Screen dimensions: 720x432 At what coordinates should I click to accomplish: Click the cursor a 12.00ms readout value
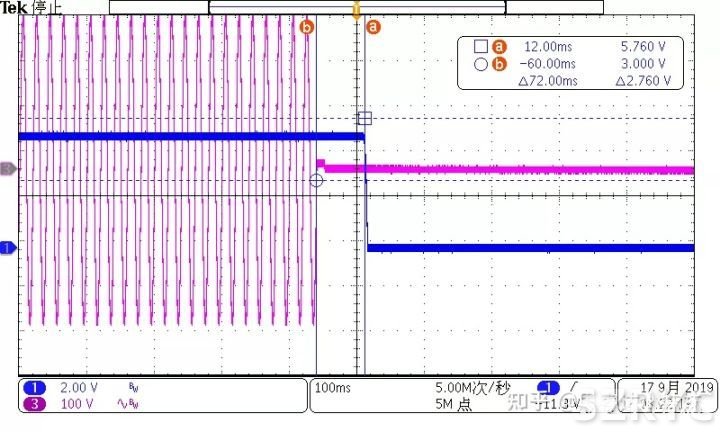pos(552,46)
